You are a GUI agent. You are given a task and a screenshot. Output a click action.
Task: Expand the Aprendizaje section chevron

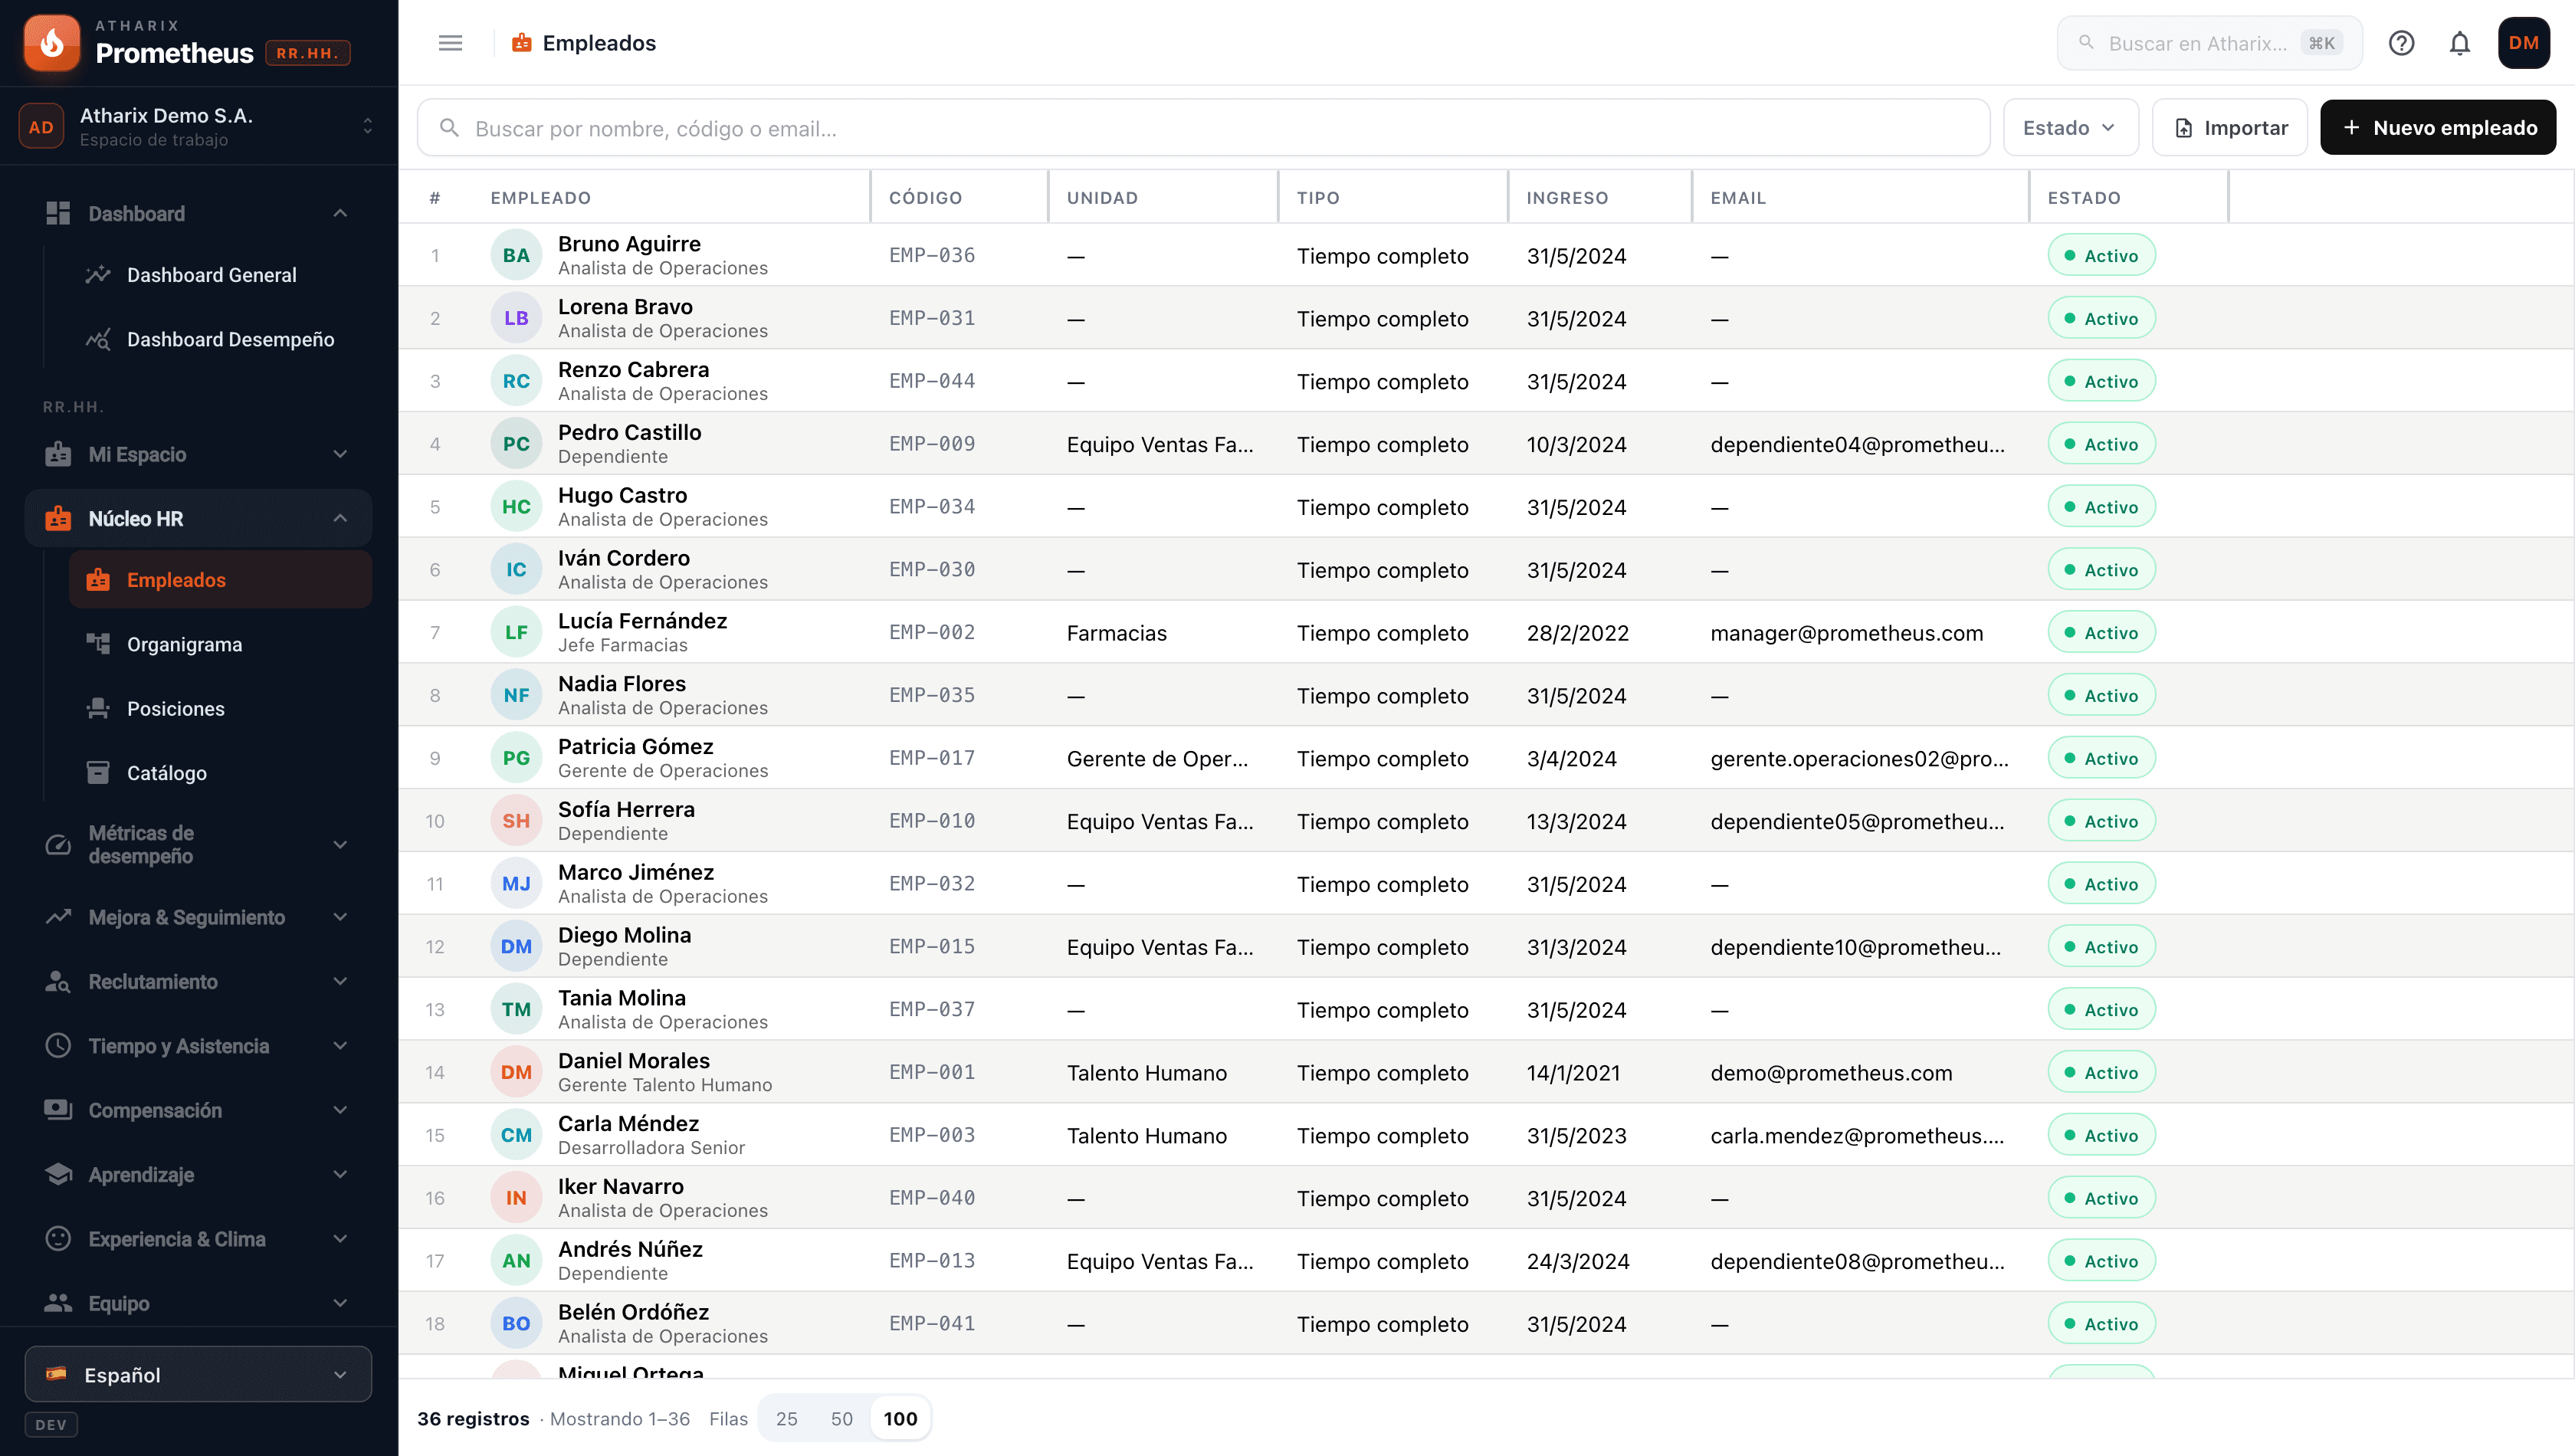340,1174
